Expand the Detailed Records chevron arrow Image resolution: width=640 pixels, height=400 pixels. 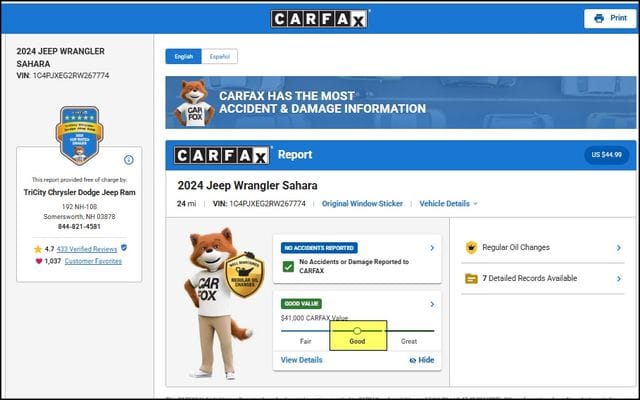click(x=619, y=279)
